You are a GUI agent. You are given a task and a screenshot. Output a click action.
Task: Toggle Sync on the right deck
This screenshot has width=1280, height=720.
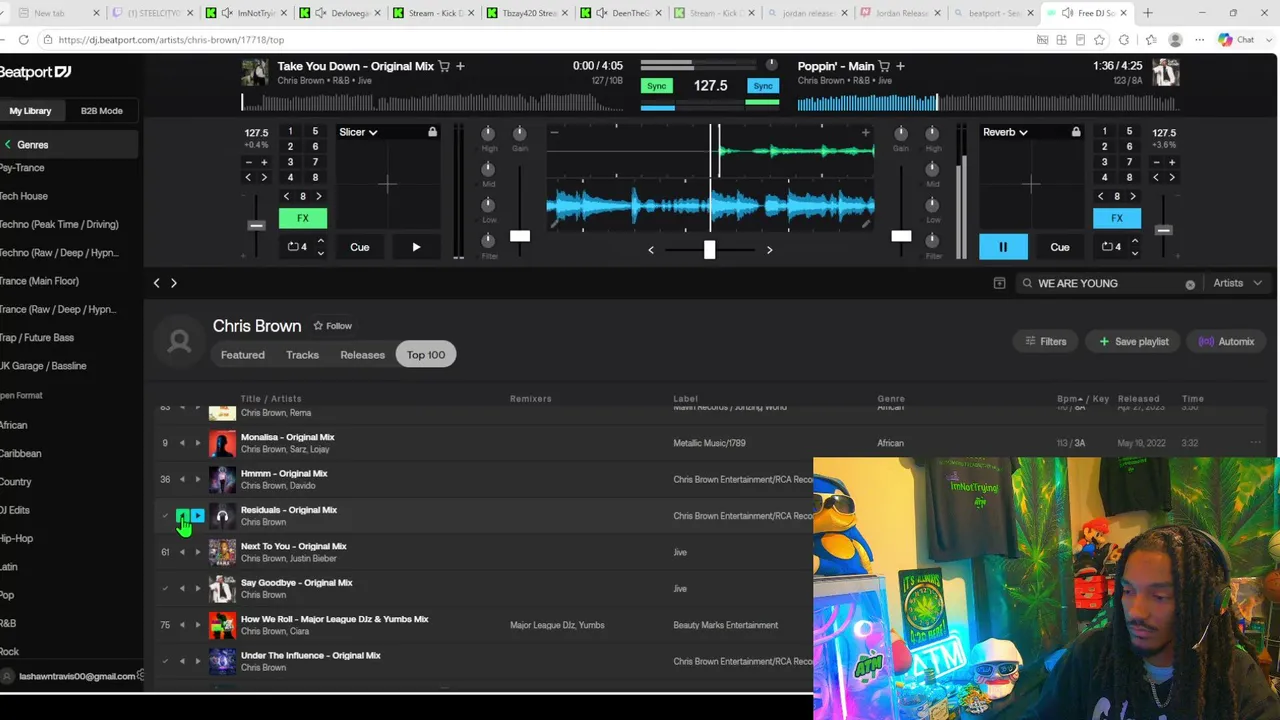(763, 86)
